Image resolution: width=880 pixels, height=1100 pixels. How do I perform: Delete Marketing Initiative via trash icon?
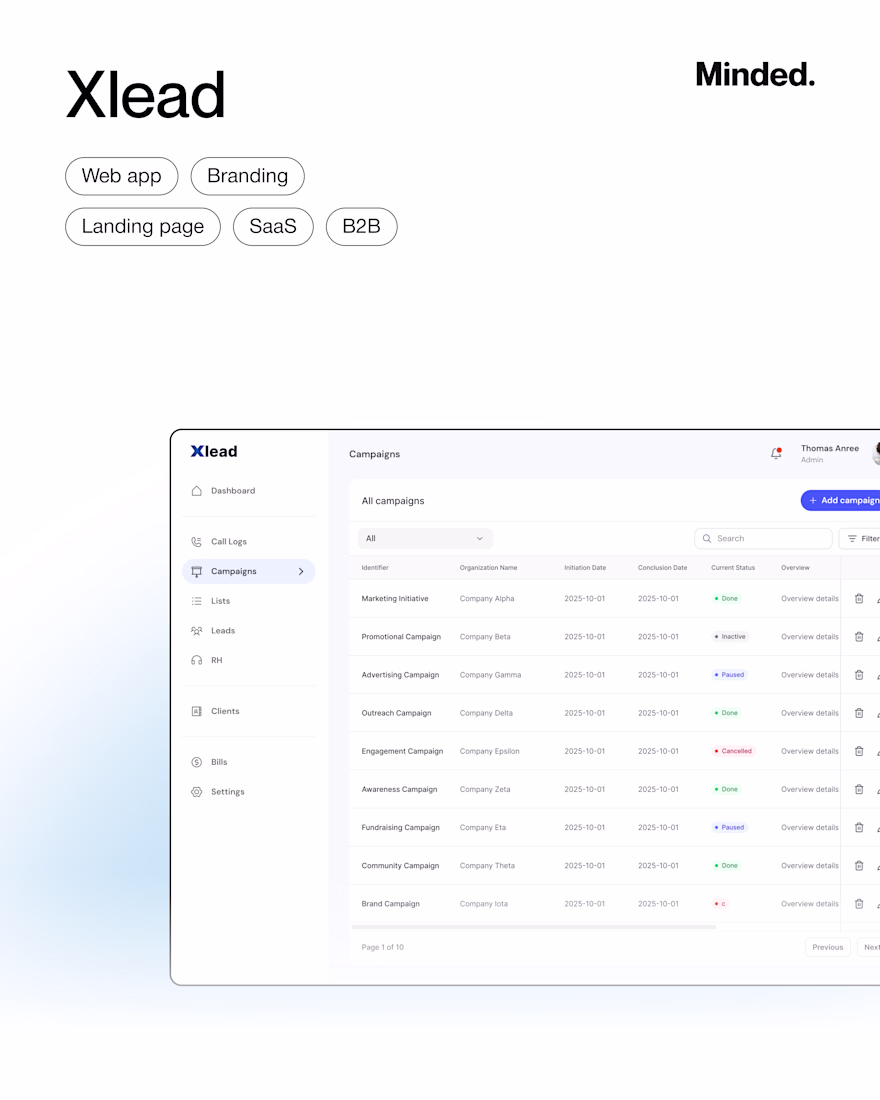click(x=859, y=598)
